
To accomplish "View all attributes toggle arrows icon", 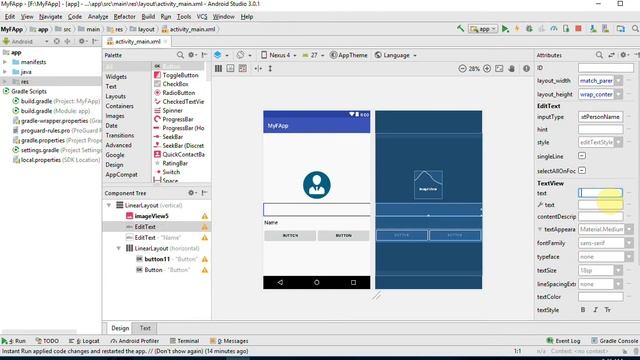I will (611, 55).
